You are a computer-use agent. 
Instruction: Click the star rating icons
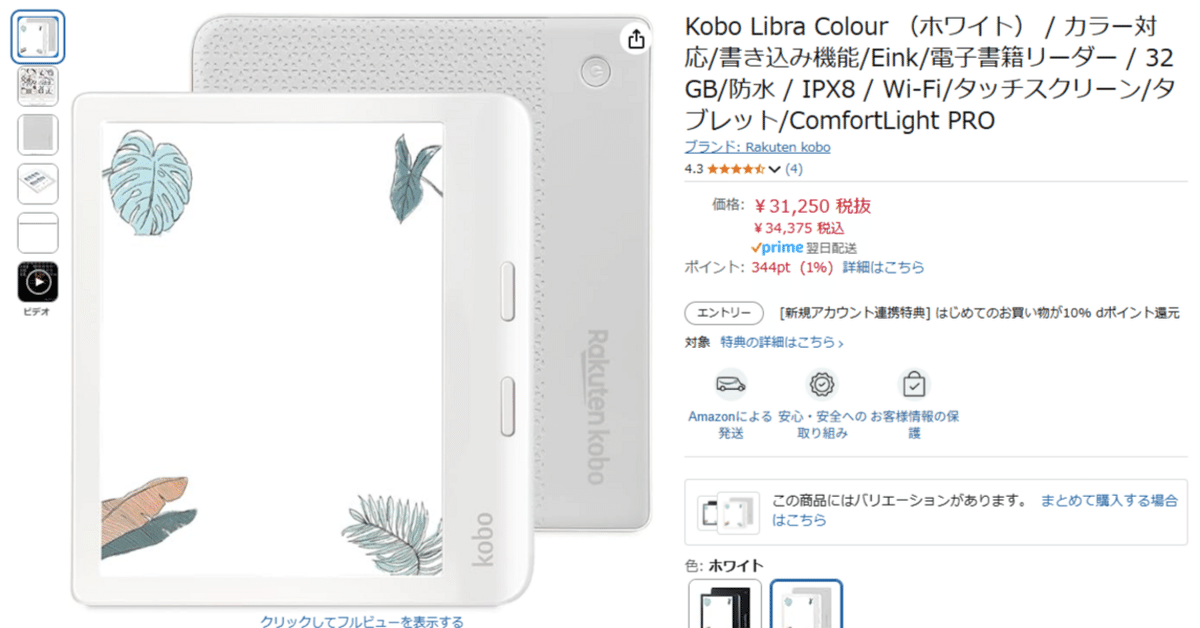[x=736, y=169]
